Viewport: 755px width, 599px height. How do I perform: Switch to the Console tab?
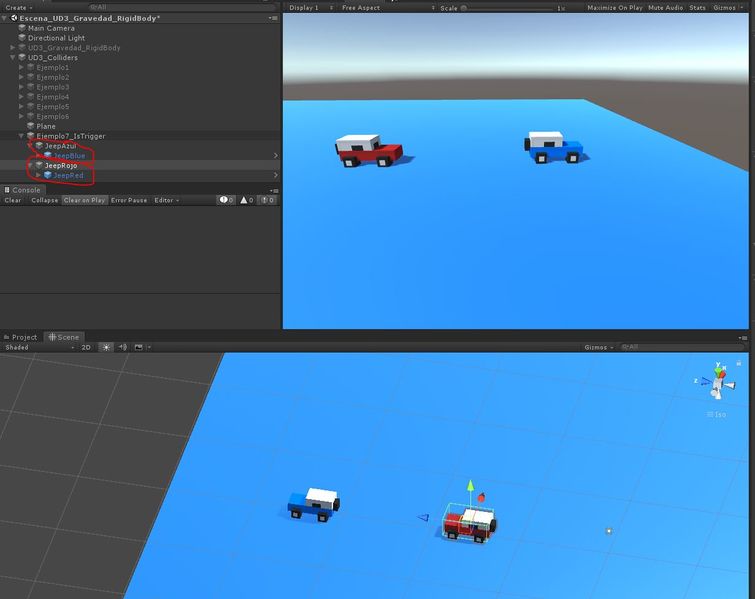point(22,190)
